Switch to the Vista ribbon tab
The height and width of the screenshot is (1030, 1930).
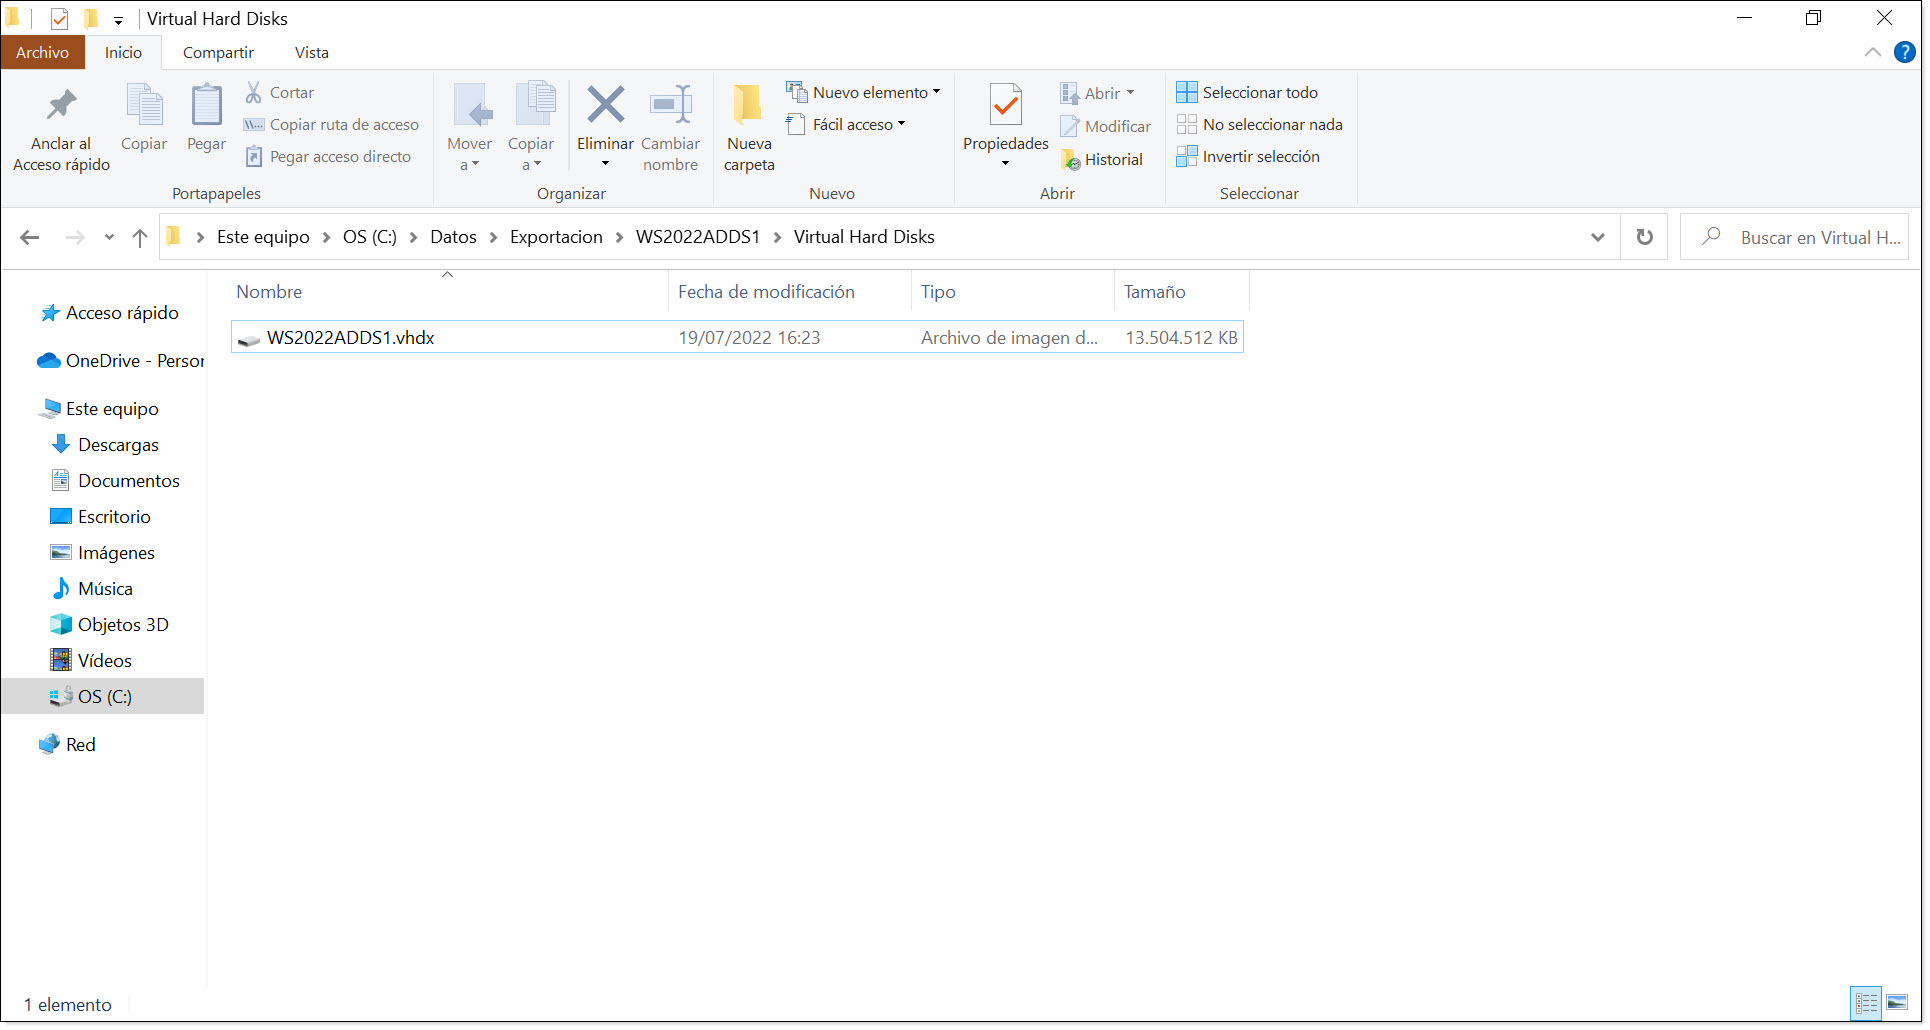(310, 52)
